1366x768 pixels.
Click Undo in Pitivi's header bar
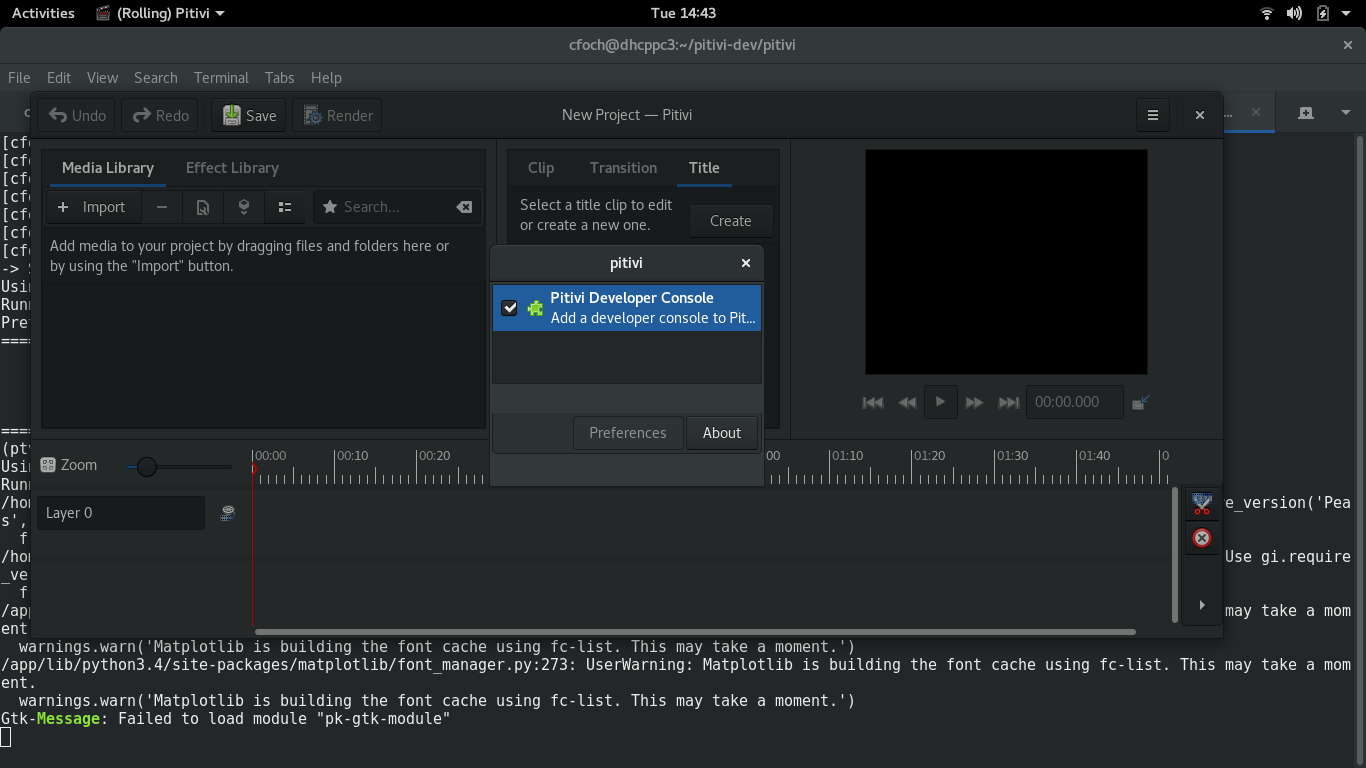coord(77,115)
